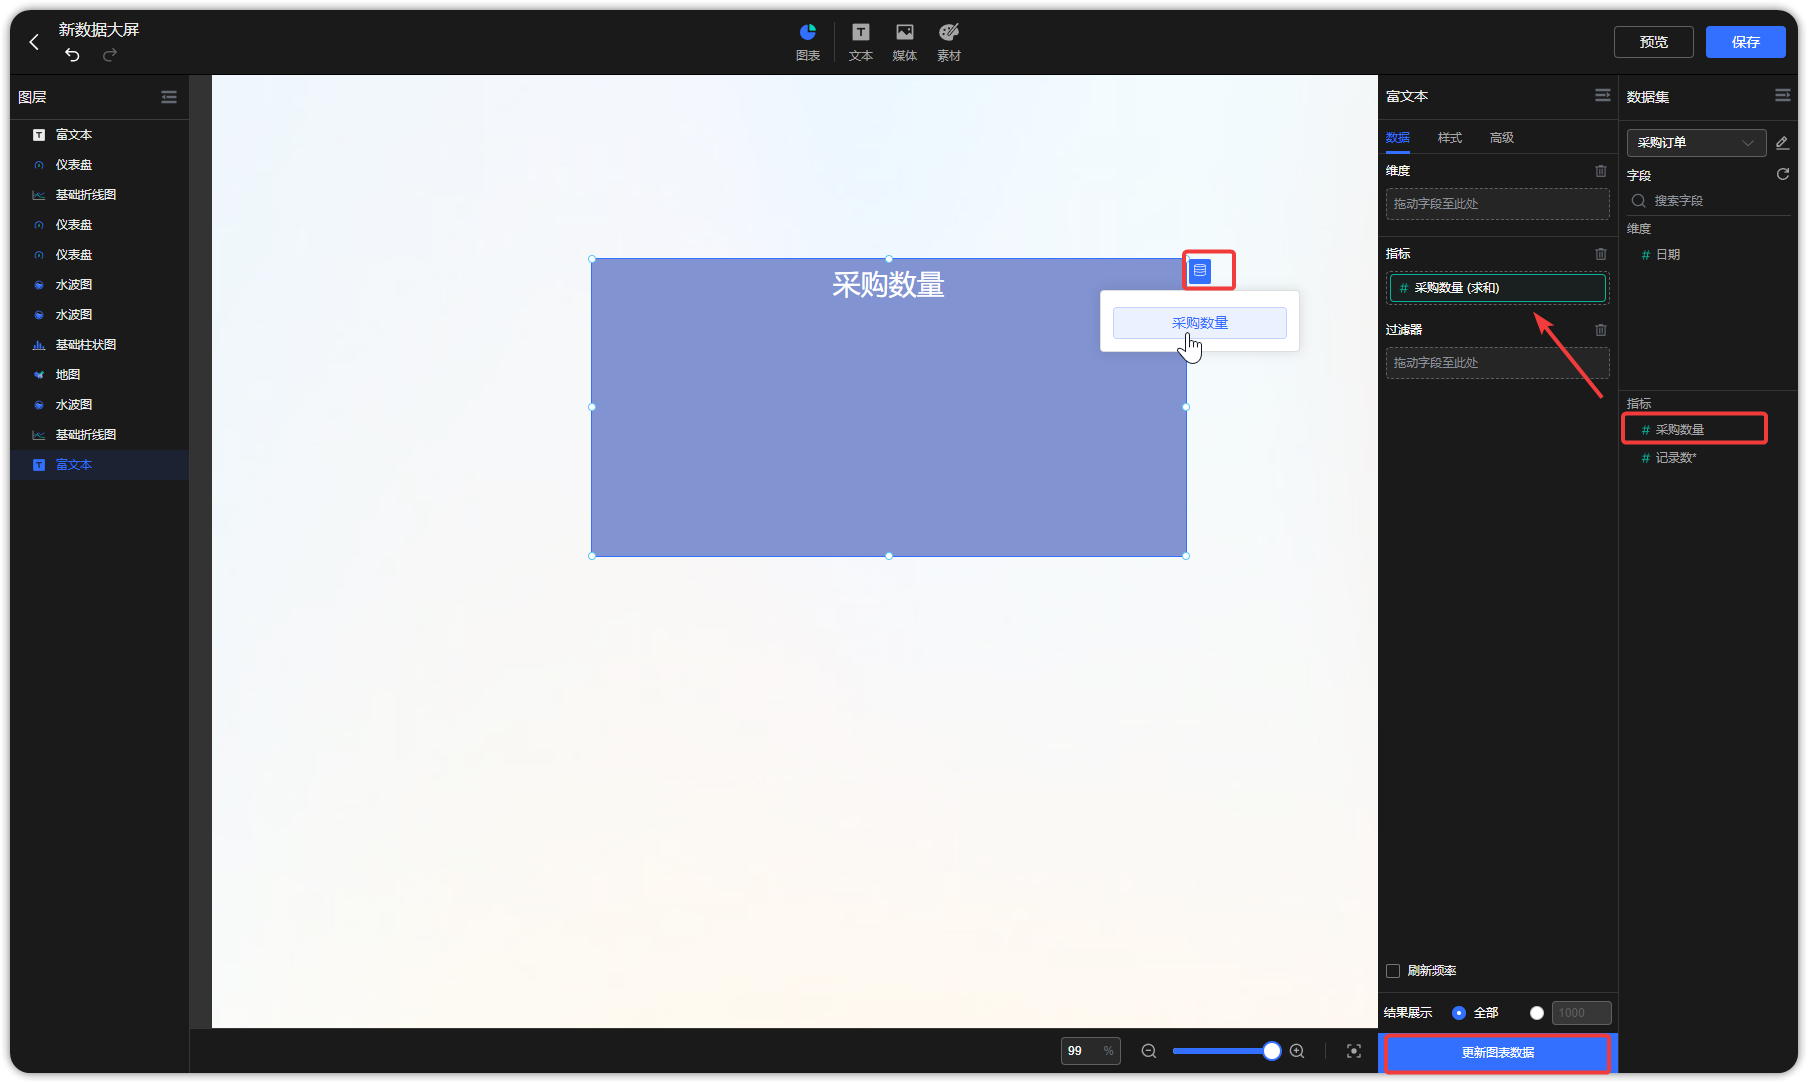Image resolution: width=1808 pixels, height=1083 pixels.
Task: Collapse the 图层 layers panel
Action: tap(169, 97)
